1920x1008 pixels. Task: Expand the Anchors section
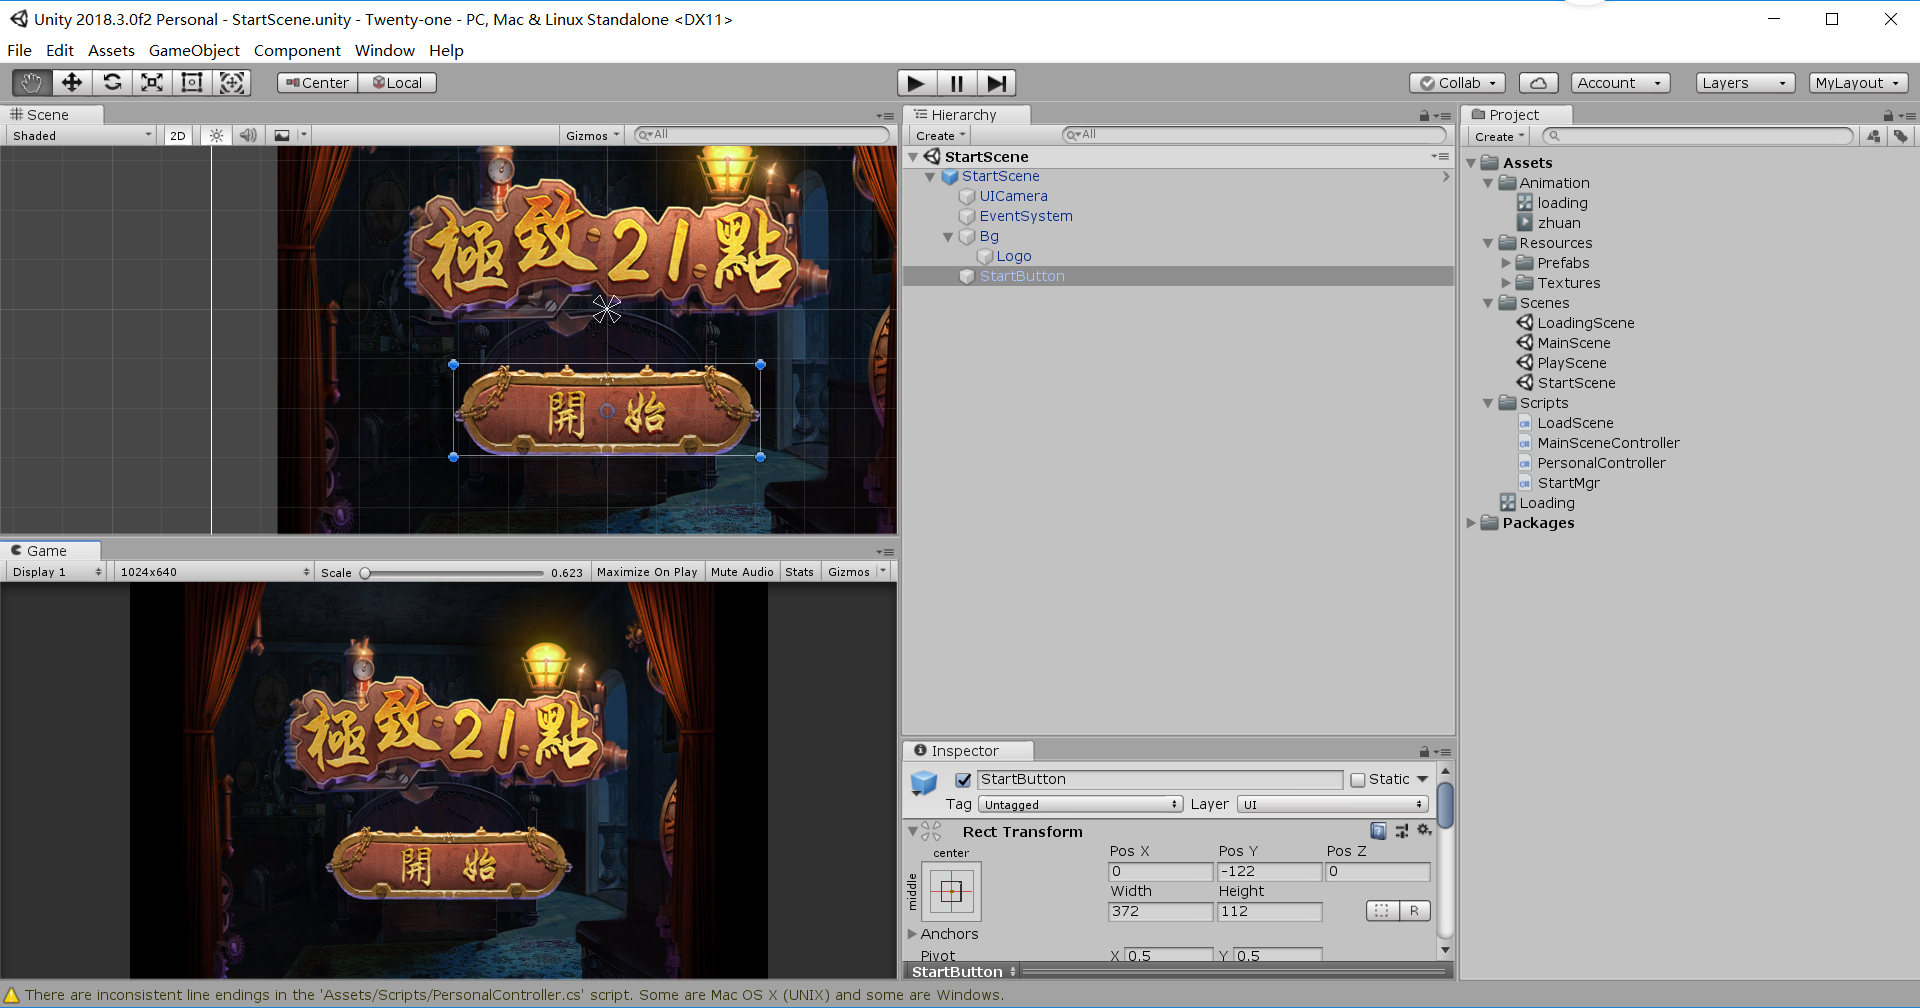912,934
